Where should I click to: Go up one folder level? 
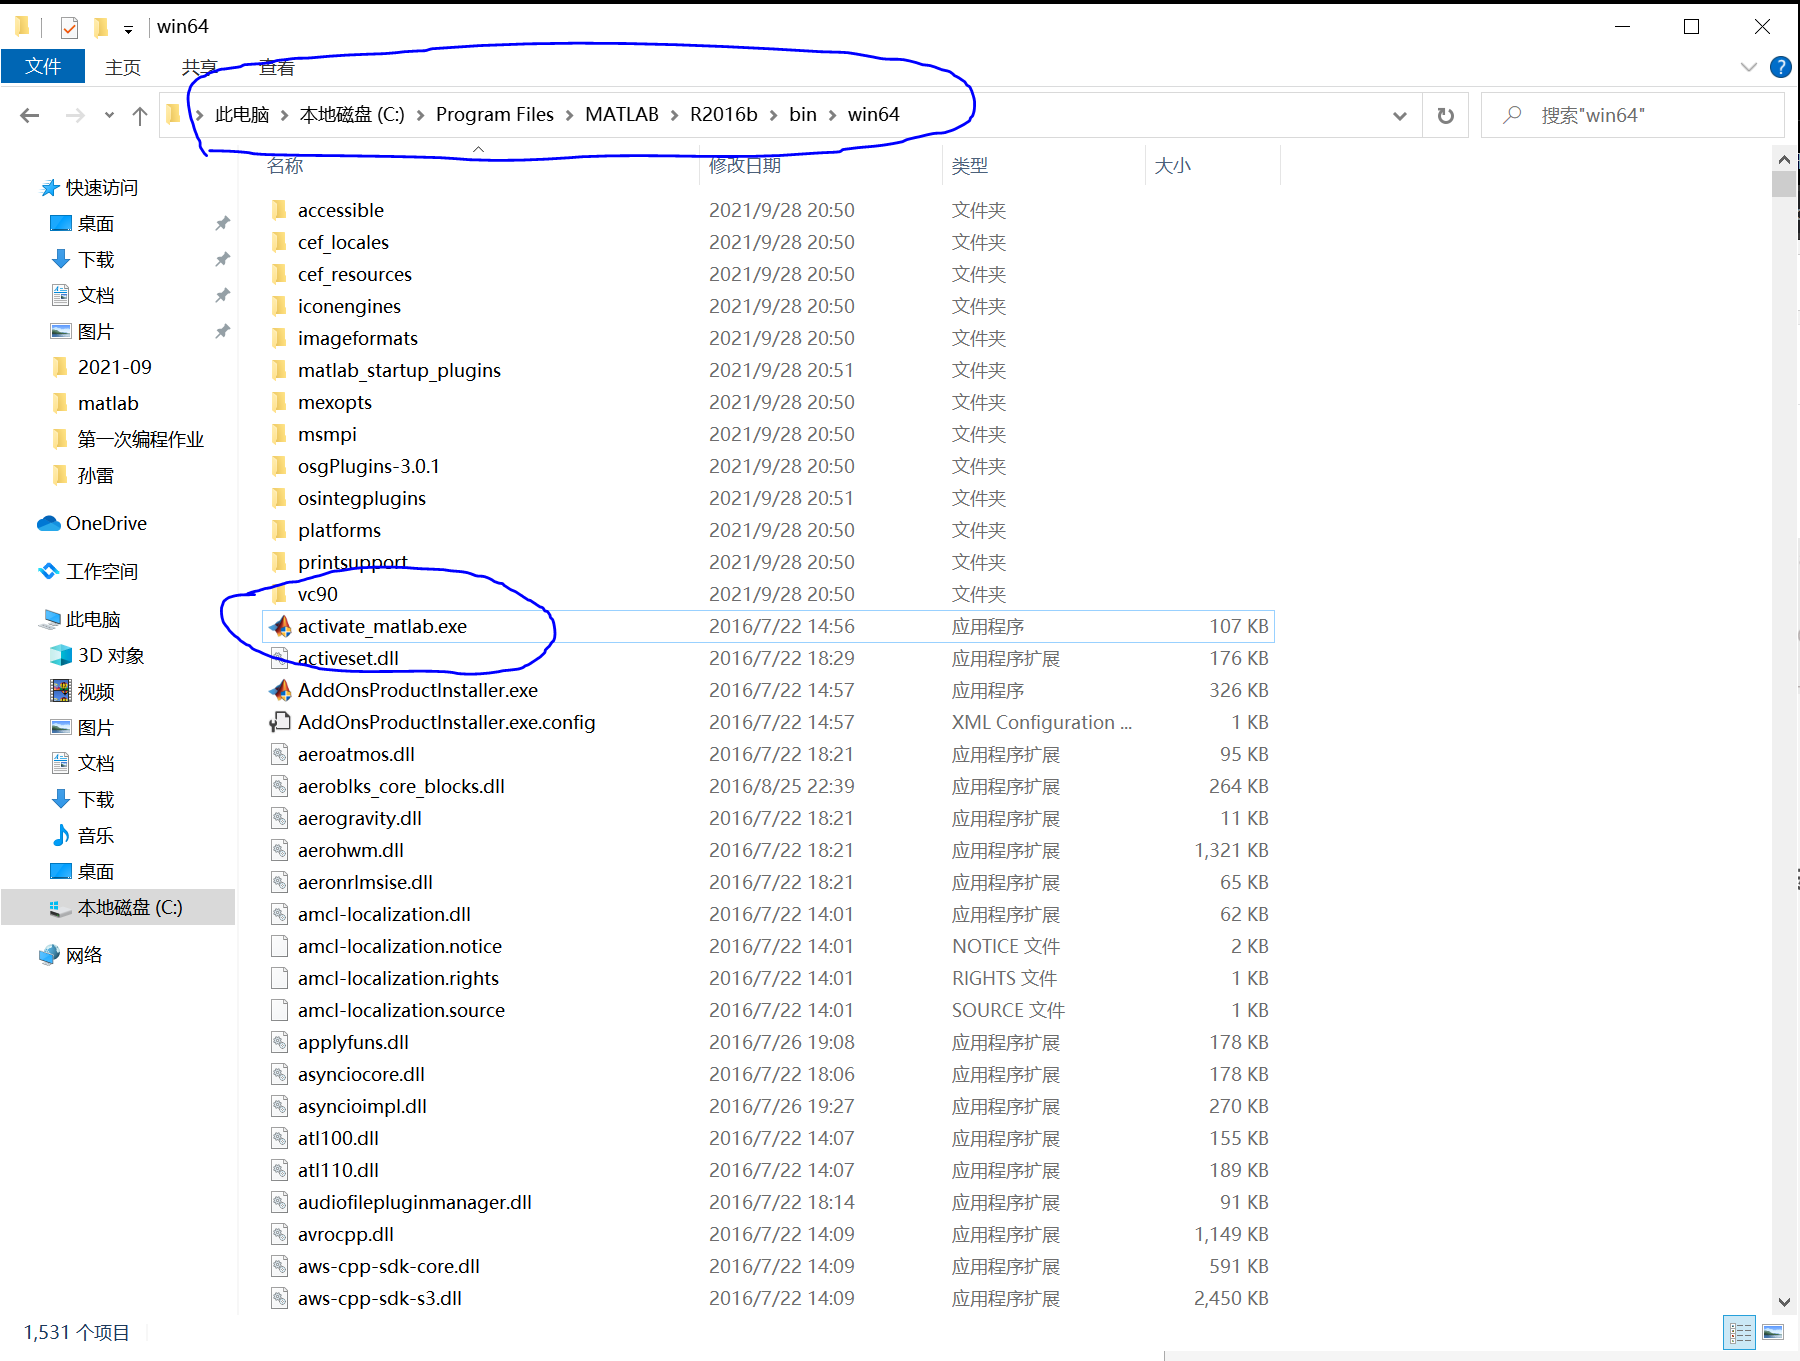tap(140, 115)
